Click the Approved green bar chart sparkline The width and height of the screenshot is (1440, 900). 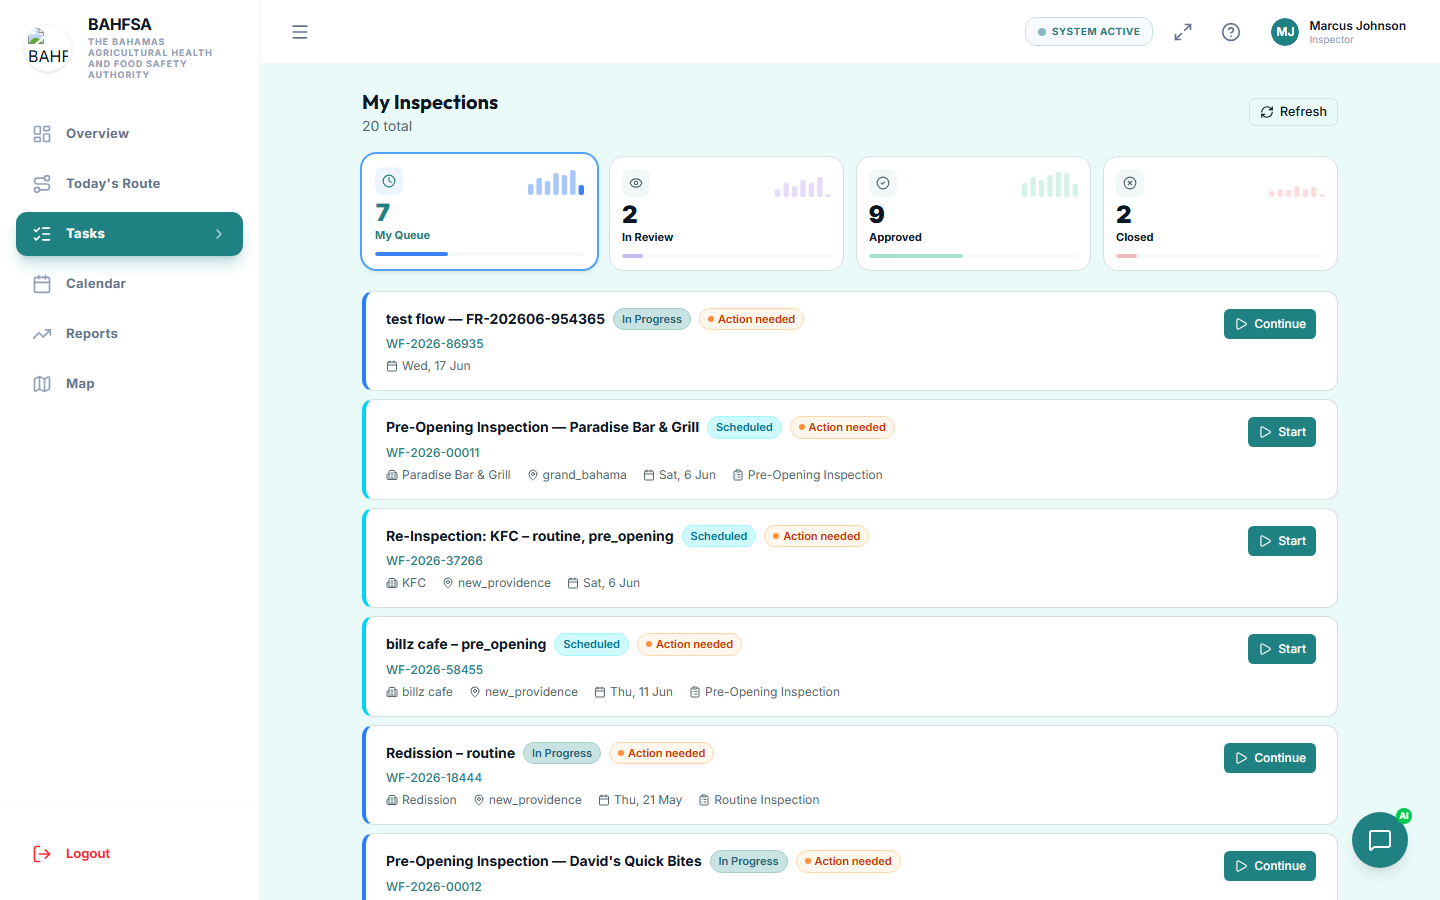point(1050,184)
